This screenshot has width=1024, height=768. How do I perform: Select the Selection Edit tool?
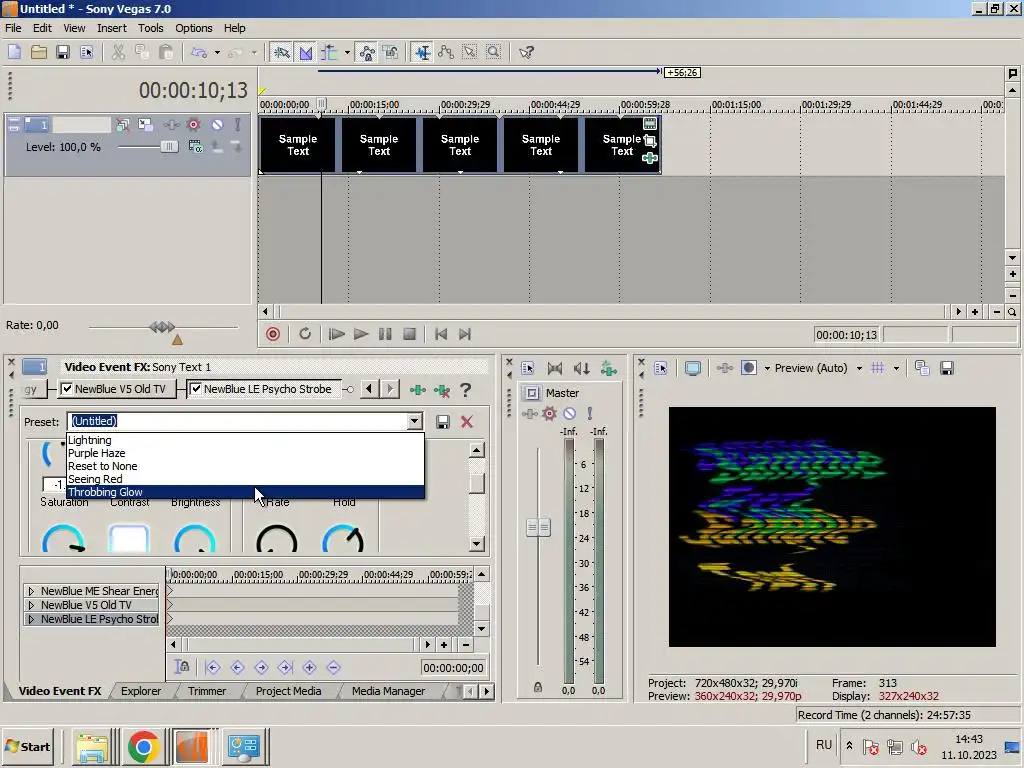tap(470, 52)
